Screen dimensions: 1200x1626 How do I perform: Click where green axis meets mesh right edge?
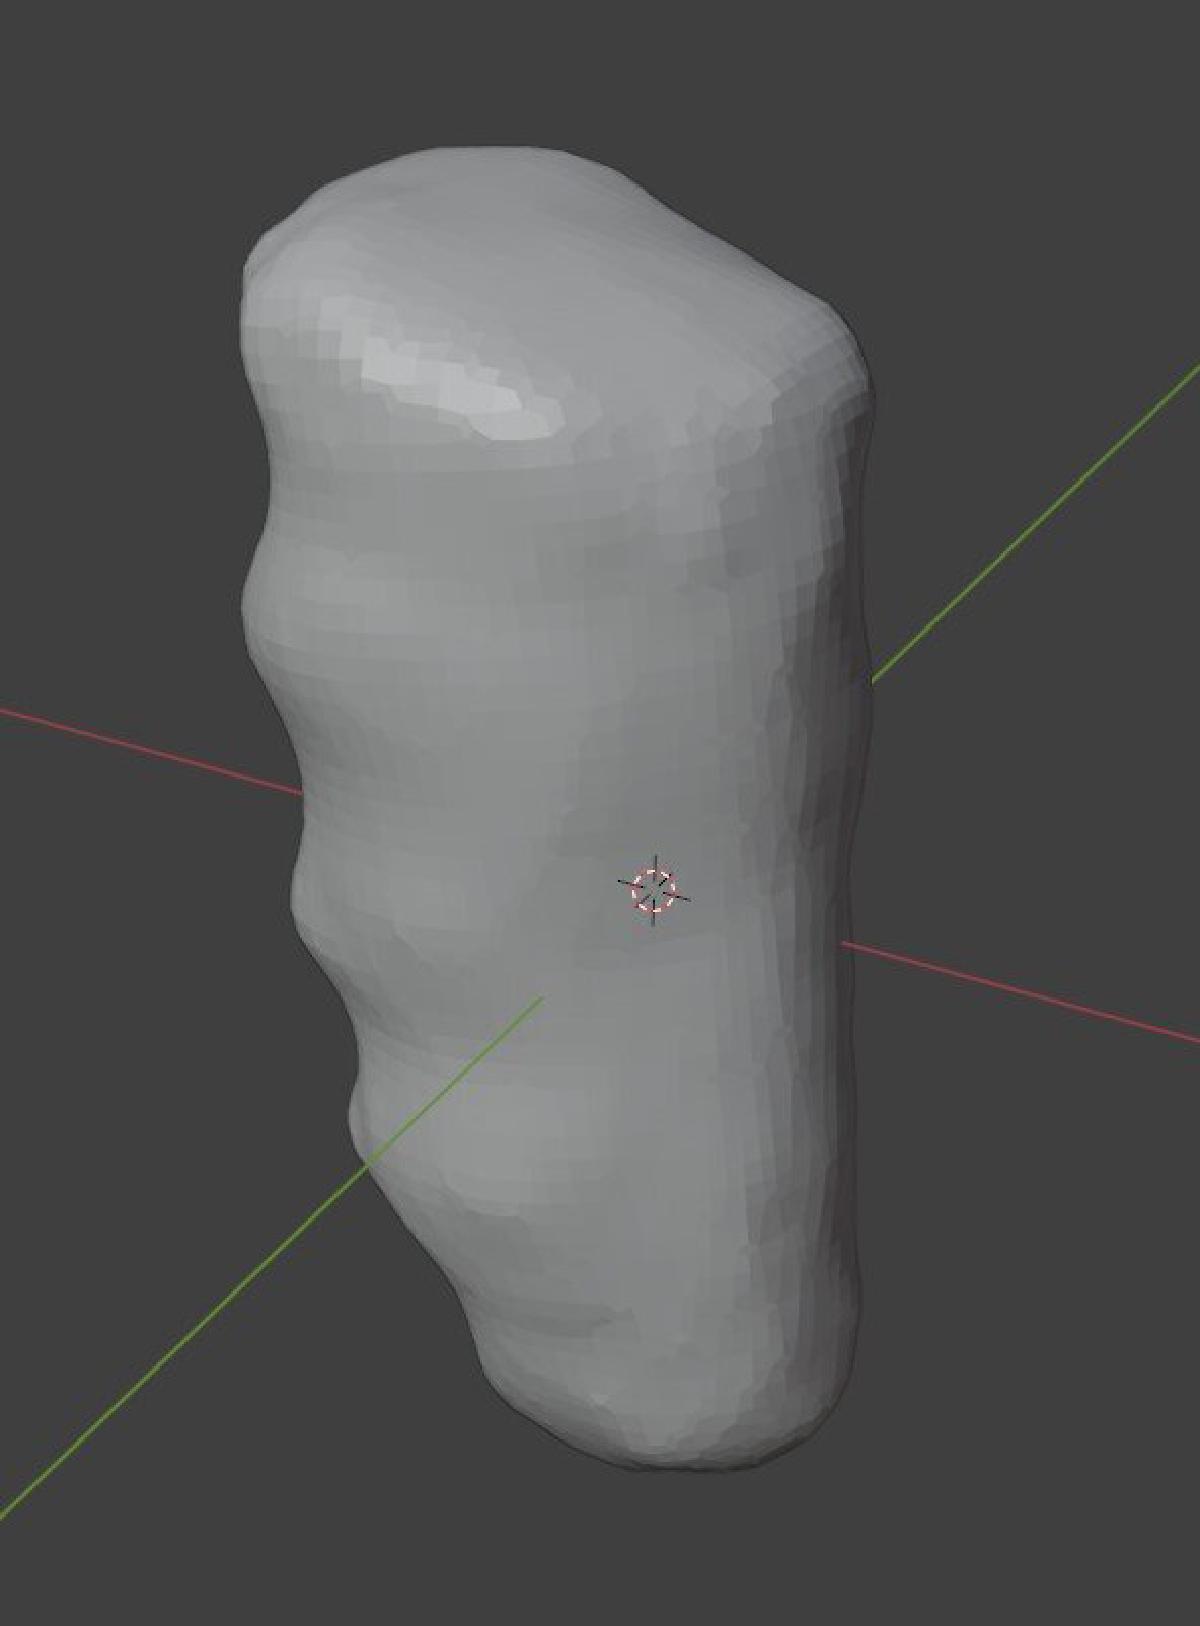coord(872,682)
